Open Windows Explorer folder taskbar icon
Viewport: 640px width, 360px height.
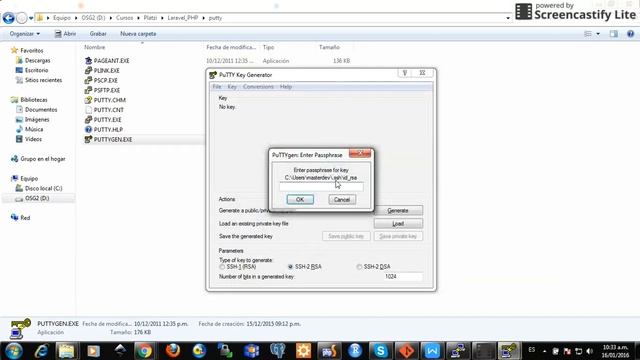pos(67,351)
